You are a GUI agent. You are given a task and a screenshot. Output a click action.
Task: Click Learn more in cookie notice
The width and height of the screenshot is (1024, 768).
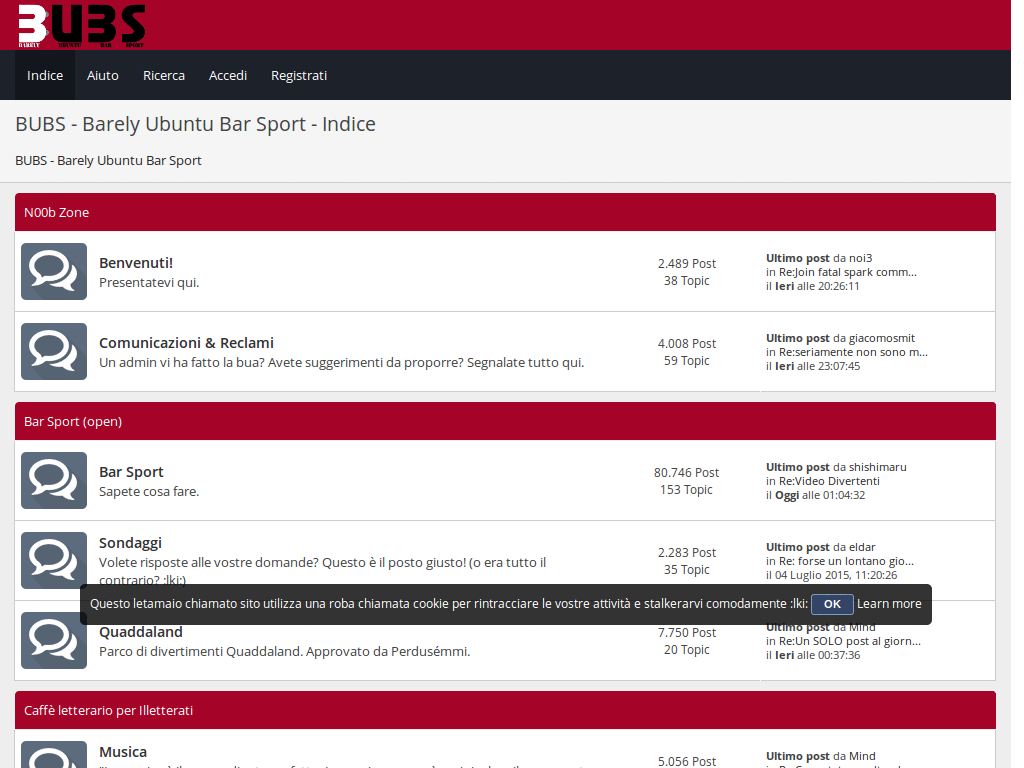coord(889,604)
